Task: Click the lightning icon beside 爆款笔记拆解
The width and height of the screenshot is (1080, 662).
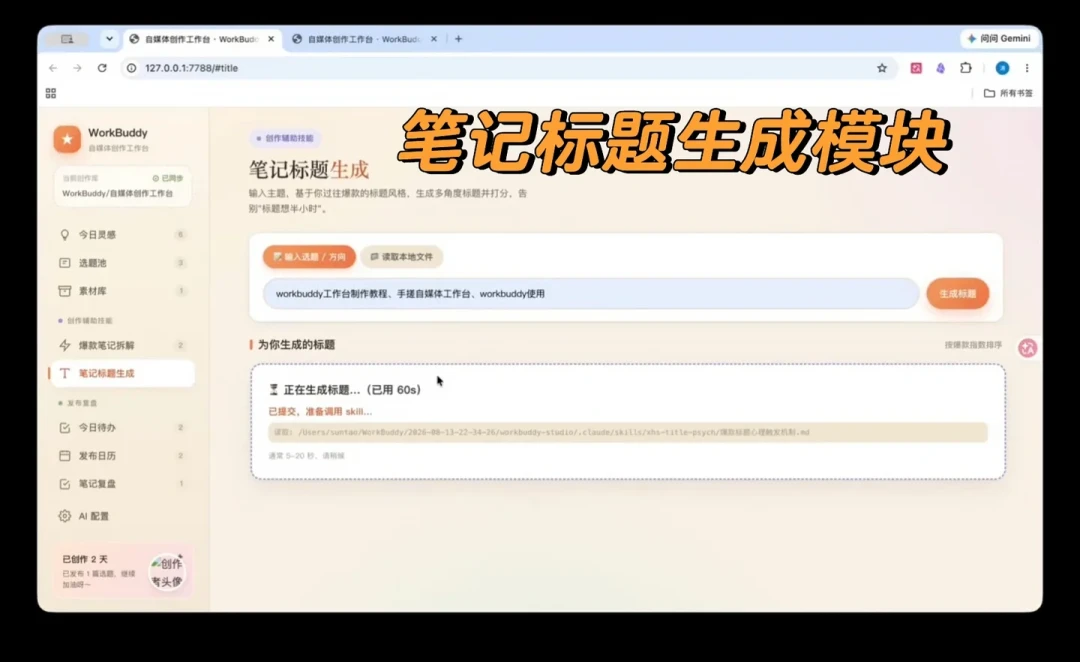Action: tap(65, 345)
